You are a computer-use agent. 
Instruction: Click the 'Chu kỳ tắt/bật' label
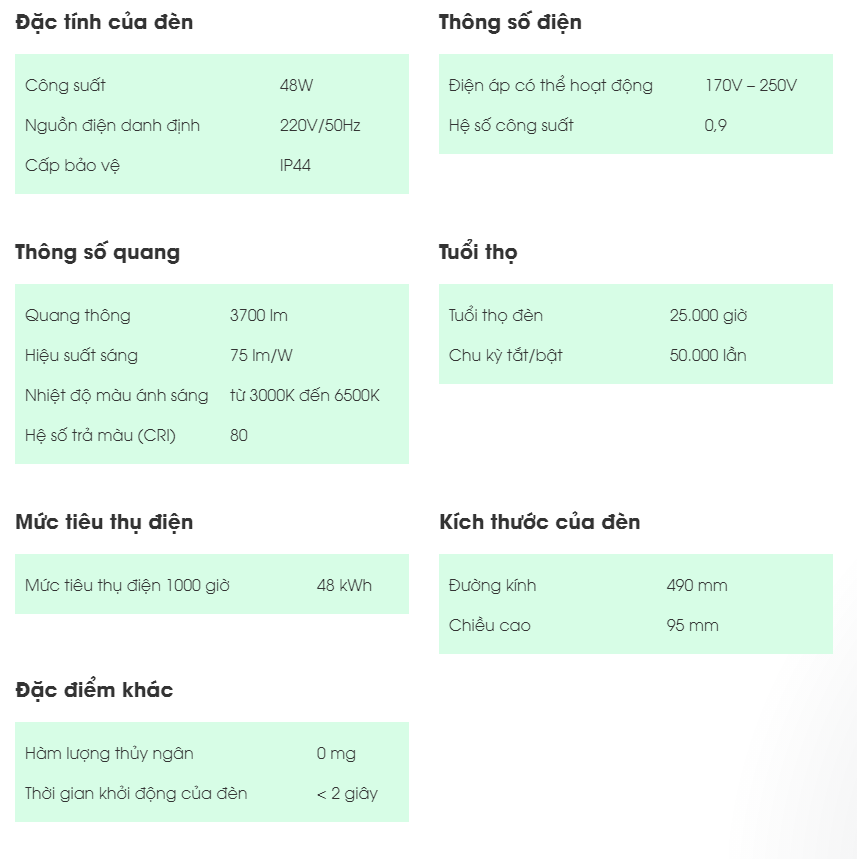[505, 355]
